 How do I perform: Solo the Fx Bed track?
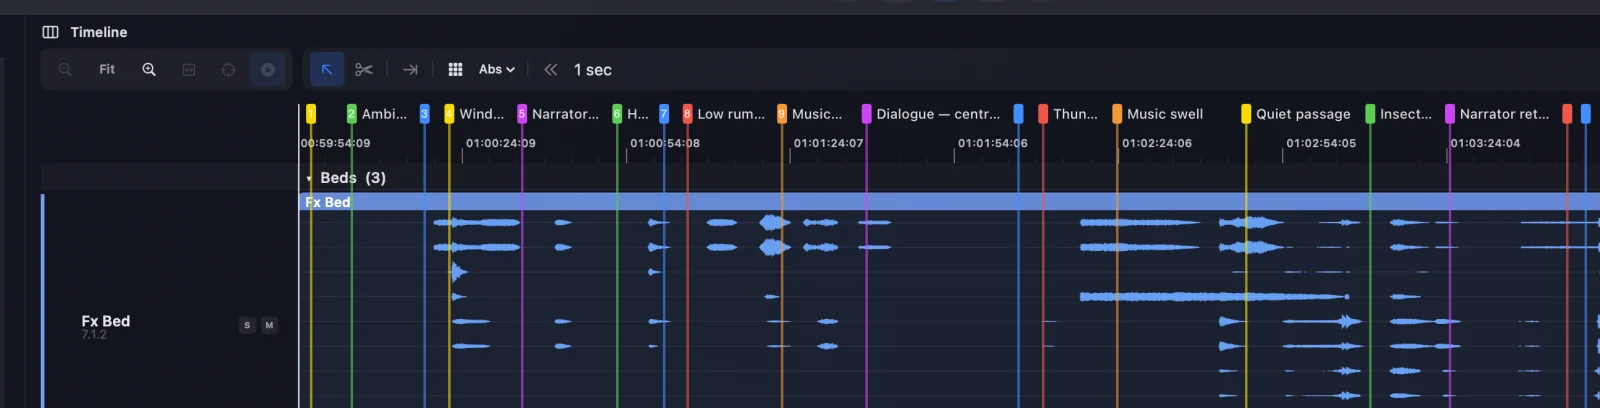[x=247, y=325]
